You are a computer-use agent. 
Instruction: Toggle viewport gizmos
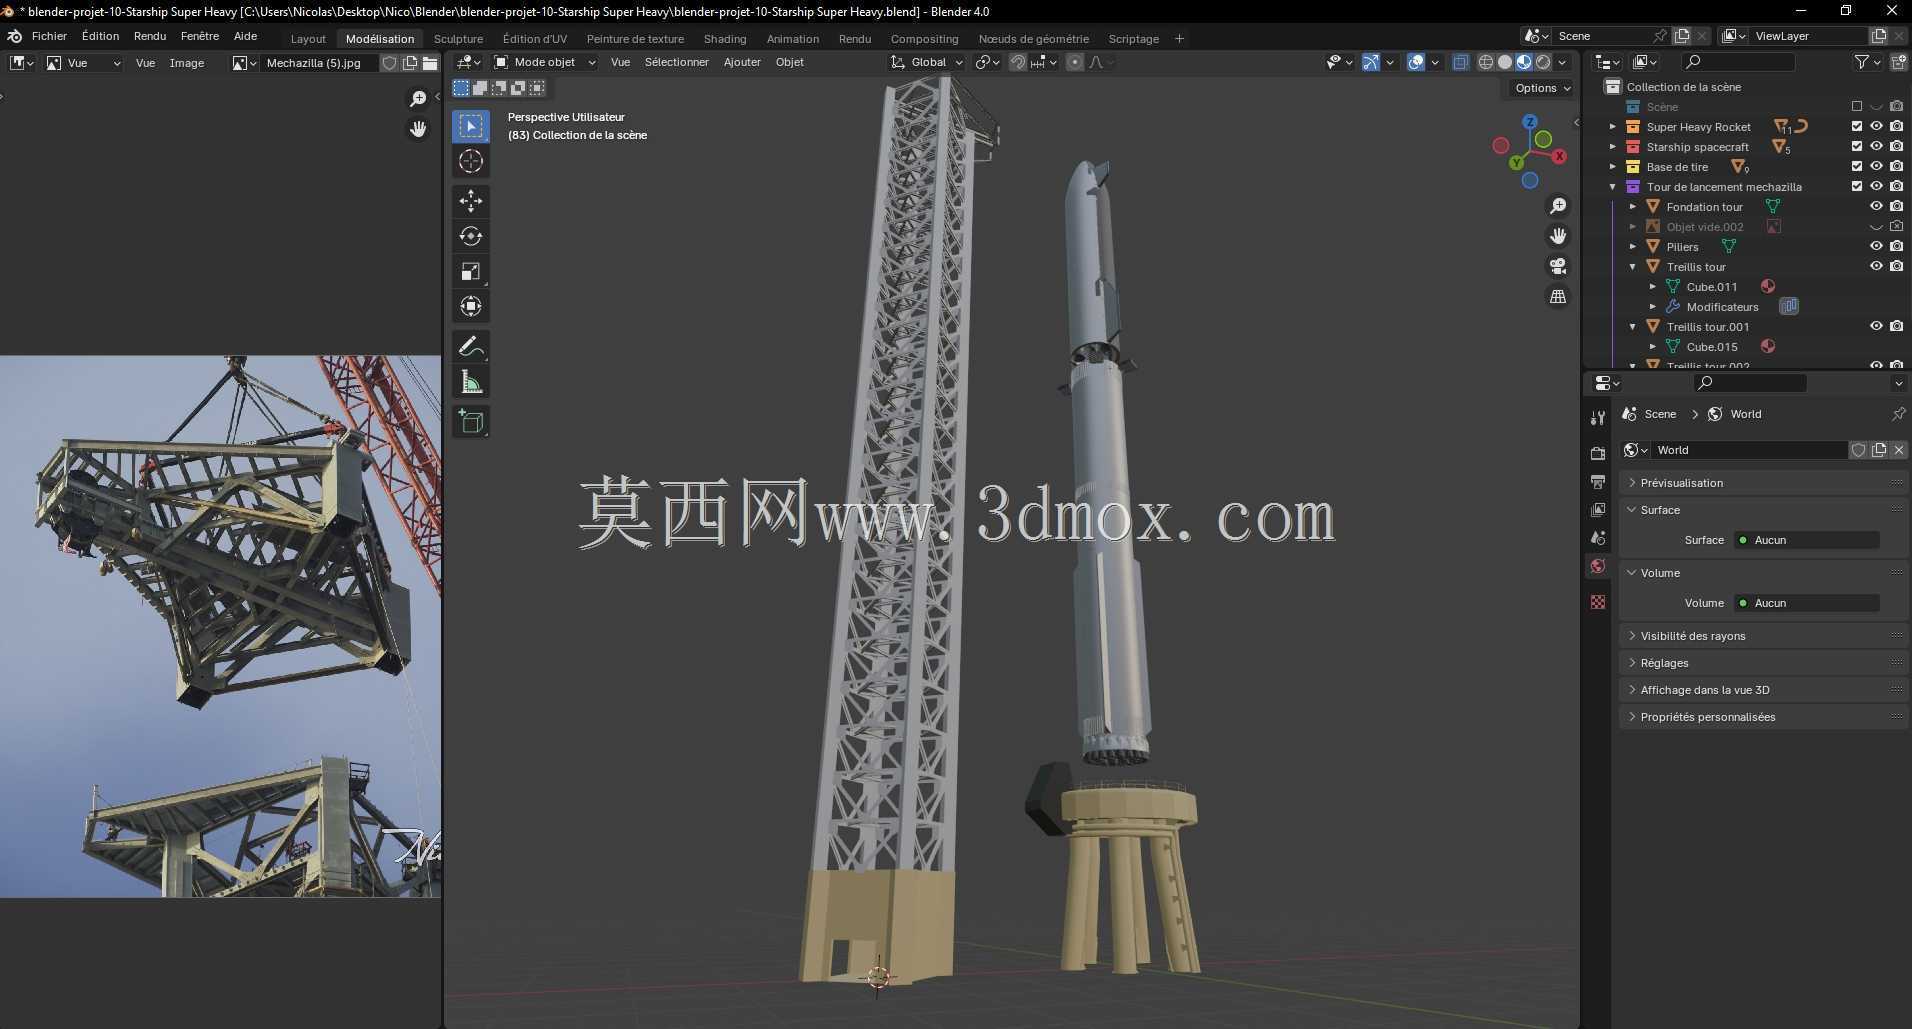1371,62
